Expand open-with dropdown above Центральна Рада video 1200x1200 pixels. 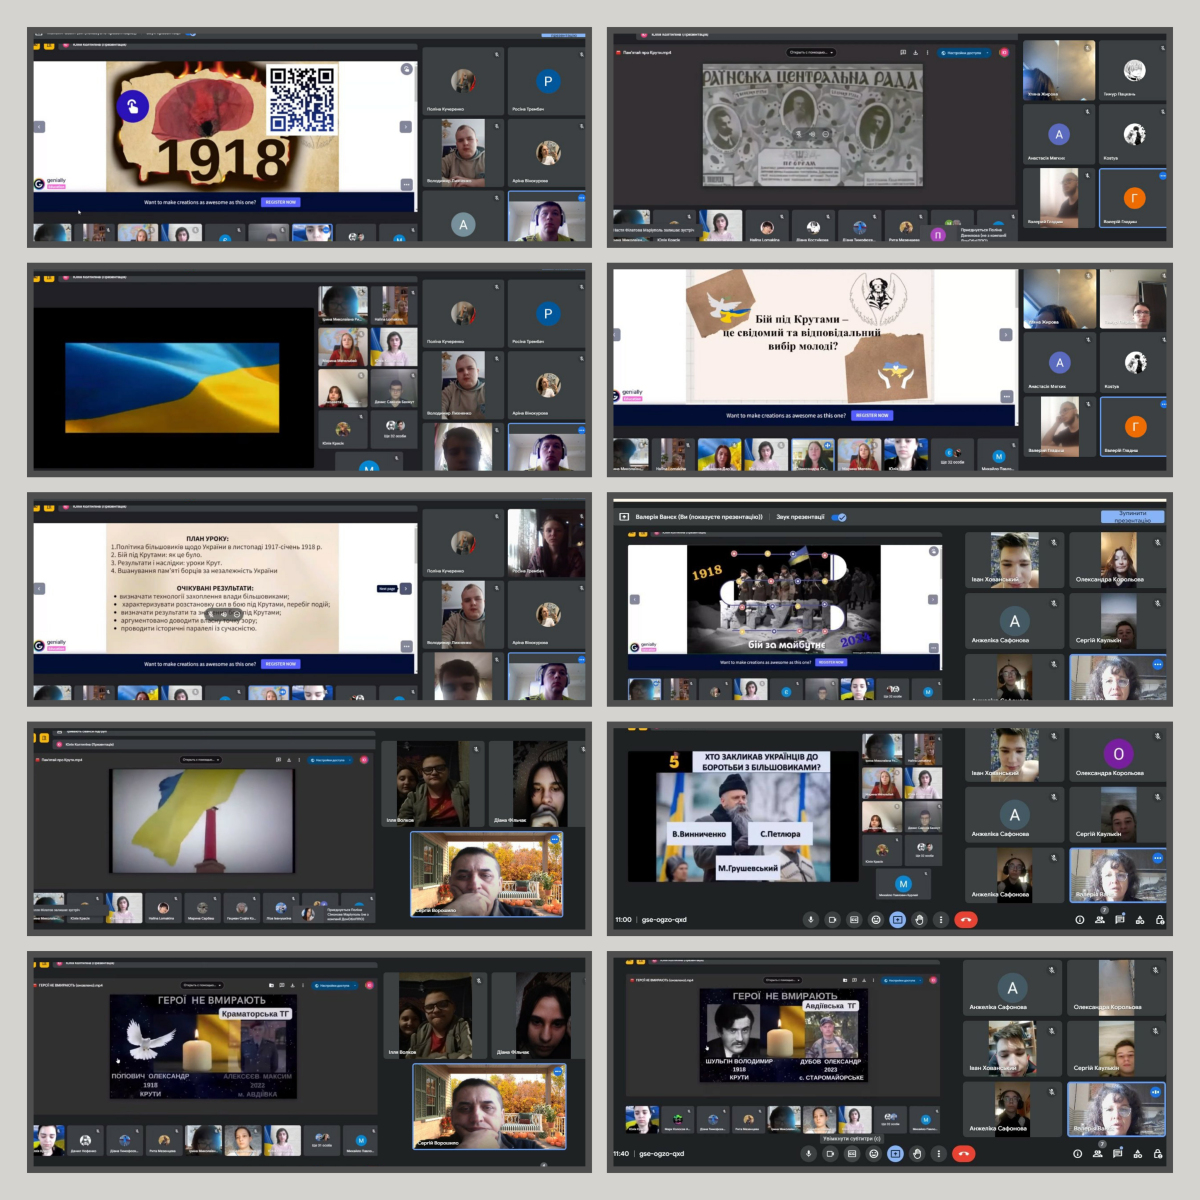point(811,52)
